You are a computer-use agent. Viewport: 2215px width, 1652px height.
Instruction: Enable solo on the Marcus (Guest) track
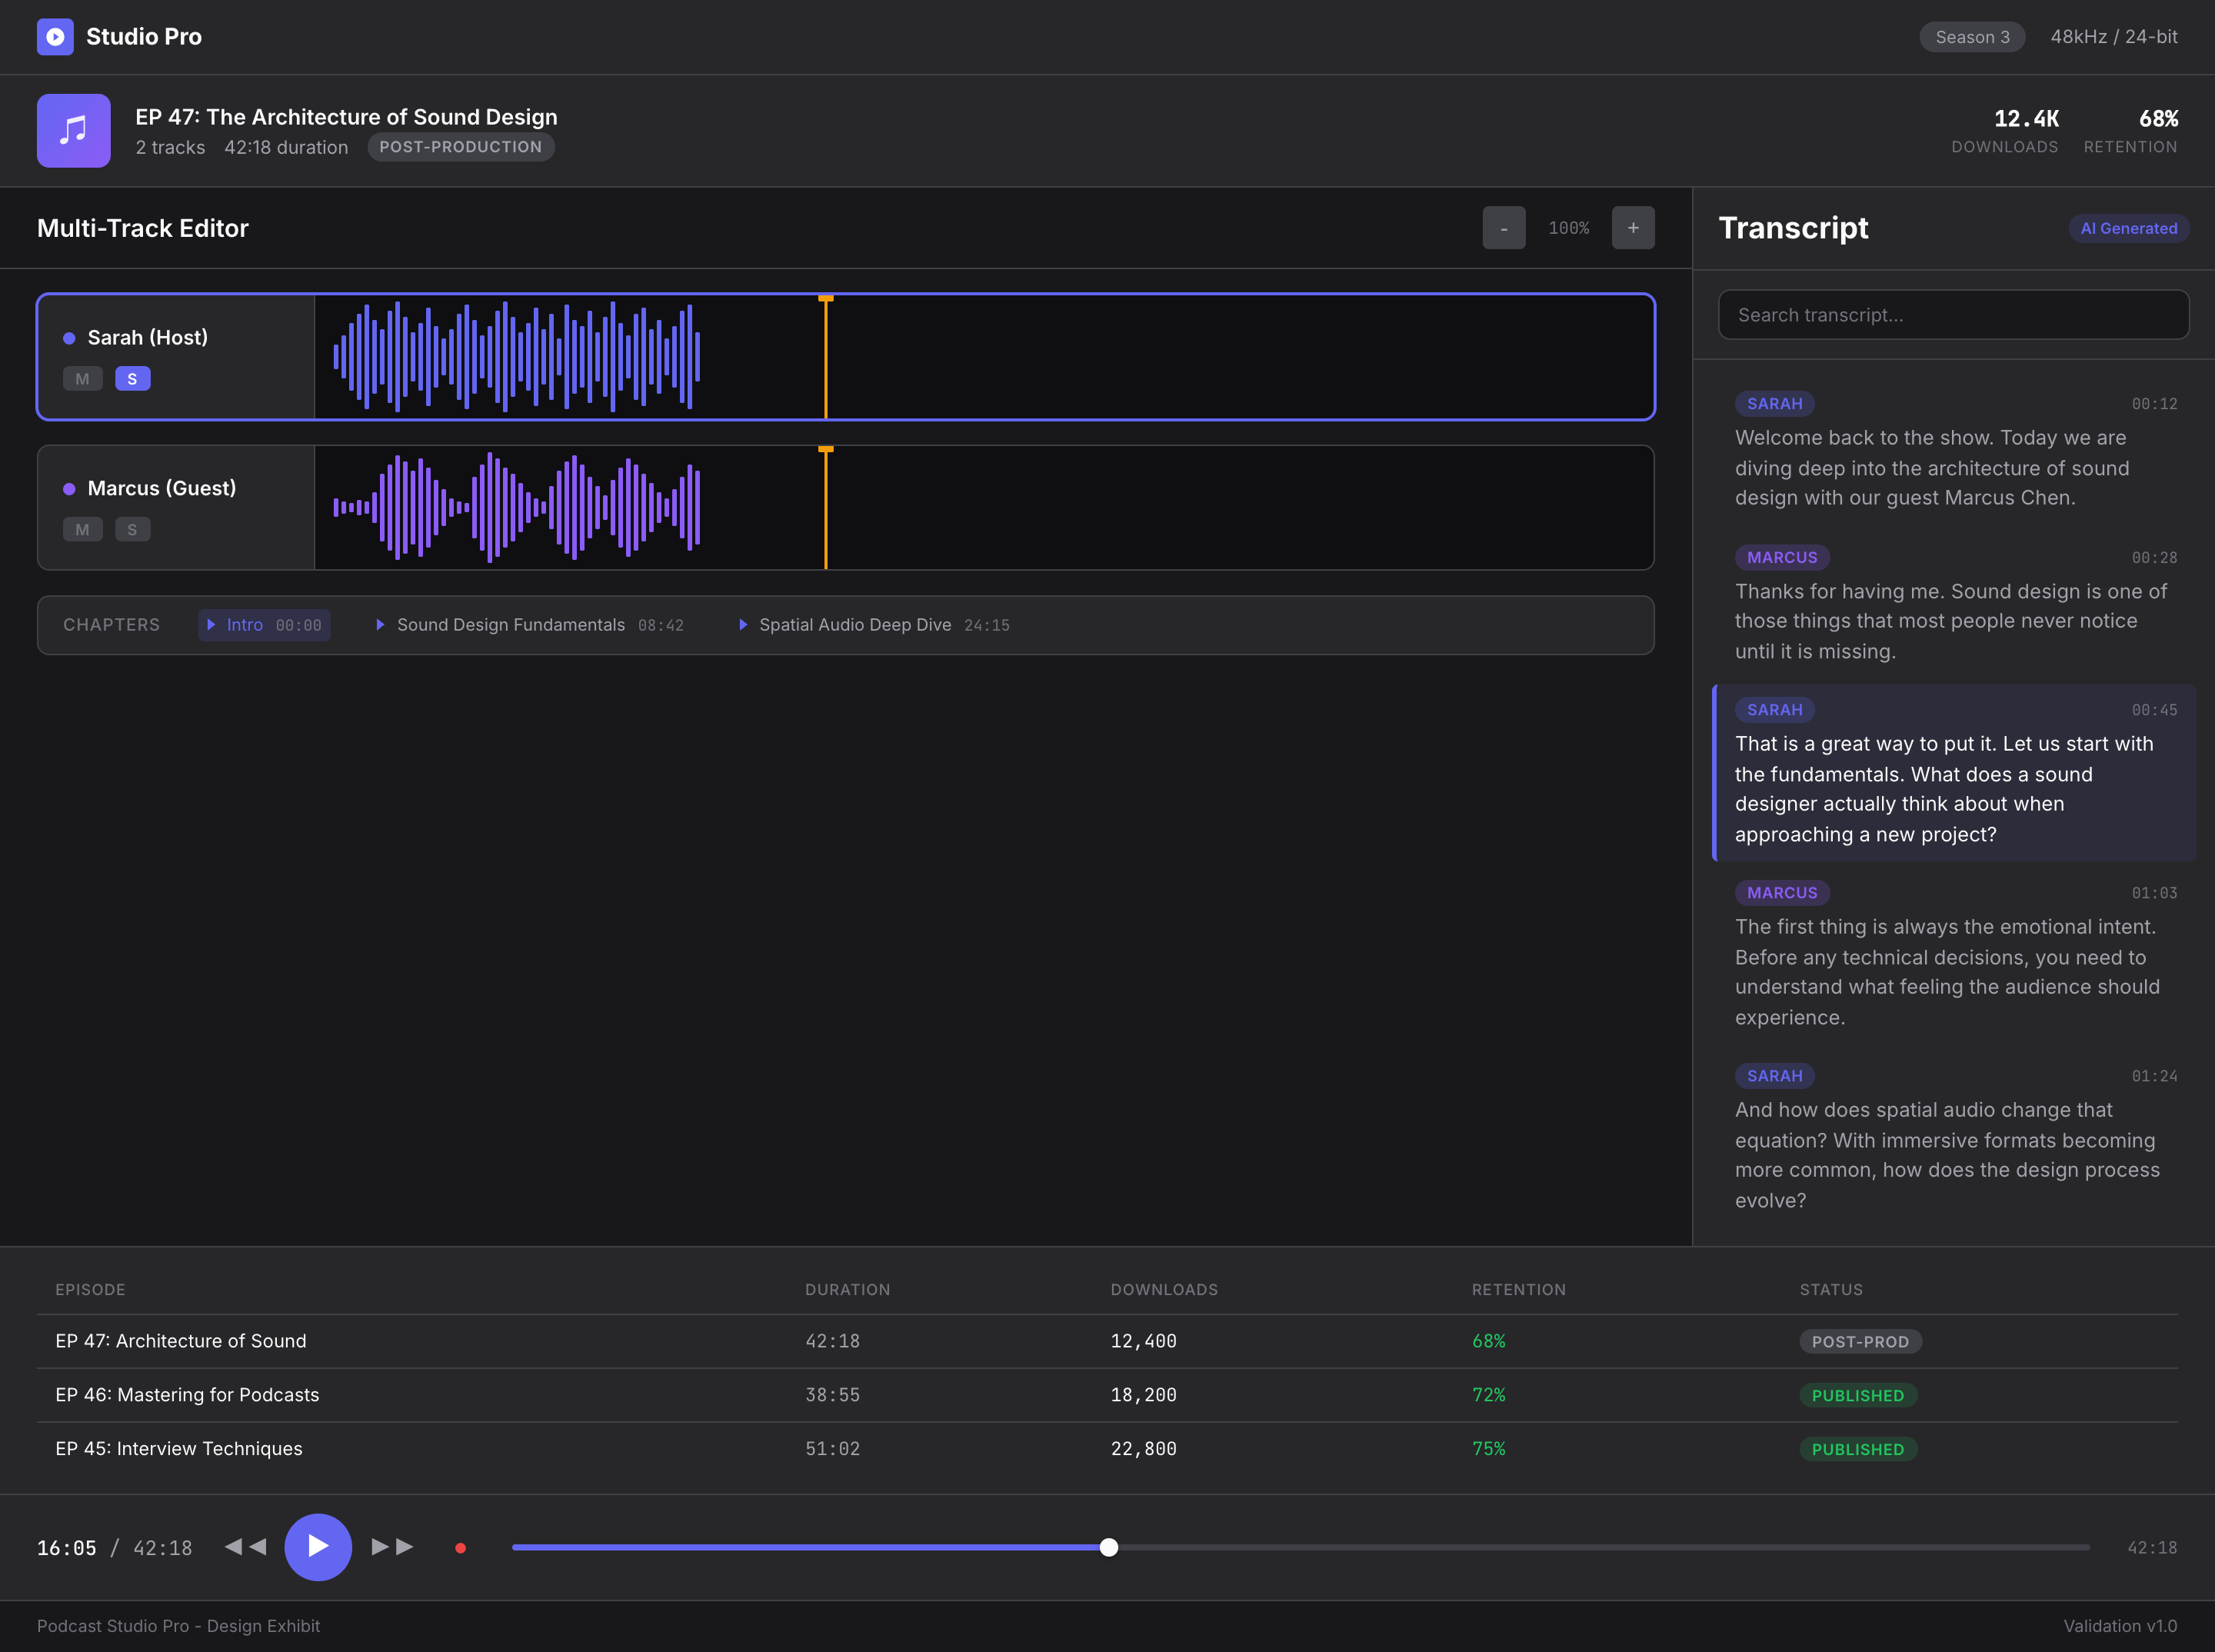click(133, 529)
